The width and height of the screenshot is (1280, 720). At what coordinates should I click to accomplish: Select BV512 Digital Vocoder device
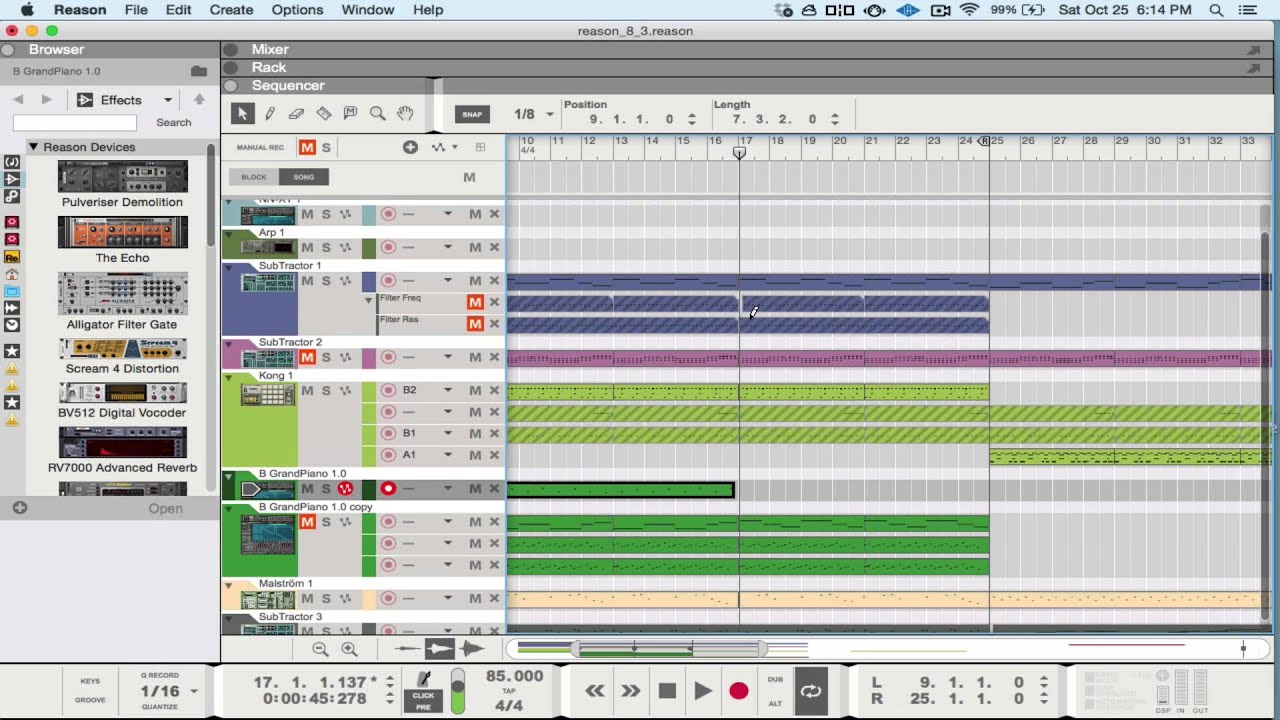(x=122, y=393)
